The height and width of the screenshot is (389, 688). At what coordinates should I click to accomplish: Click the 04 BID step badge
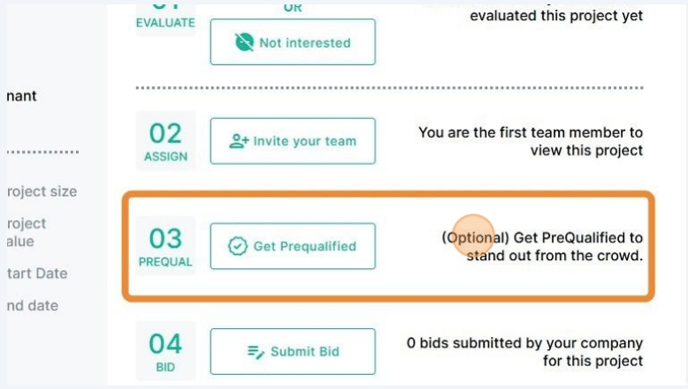pyautogui.click(x=165, y=351)
